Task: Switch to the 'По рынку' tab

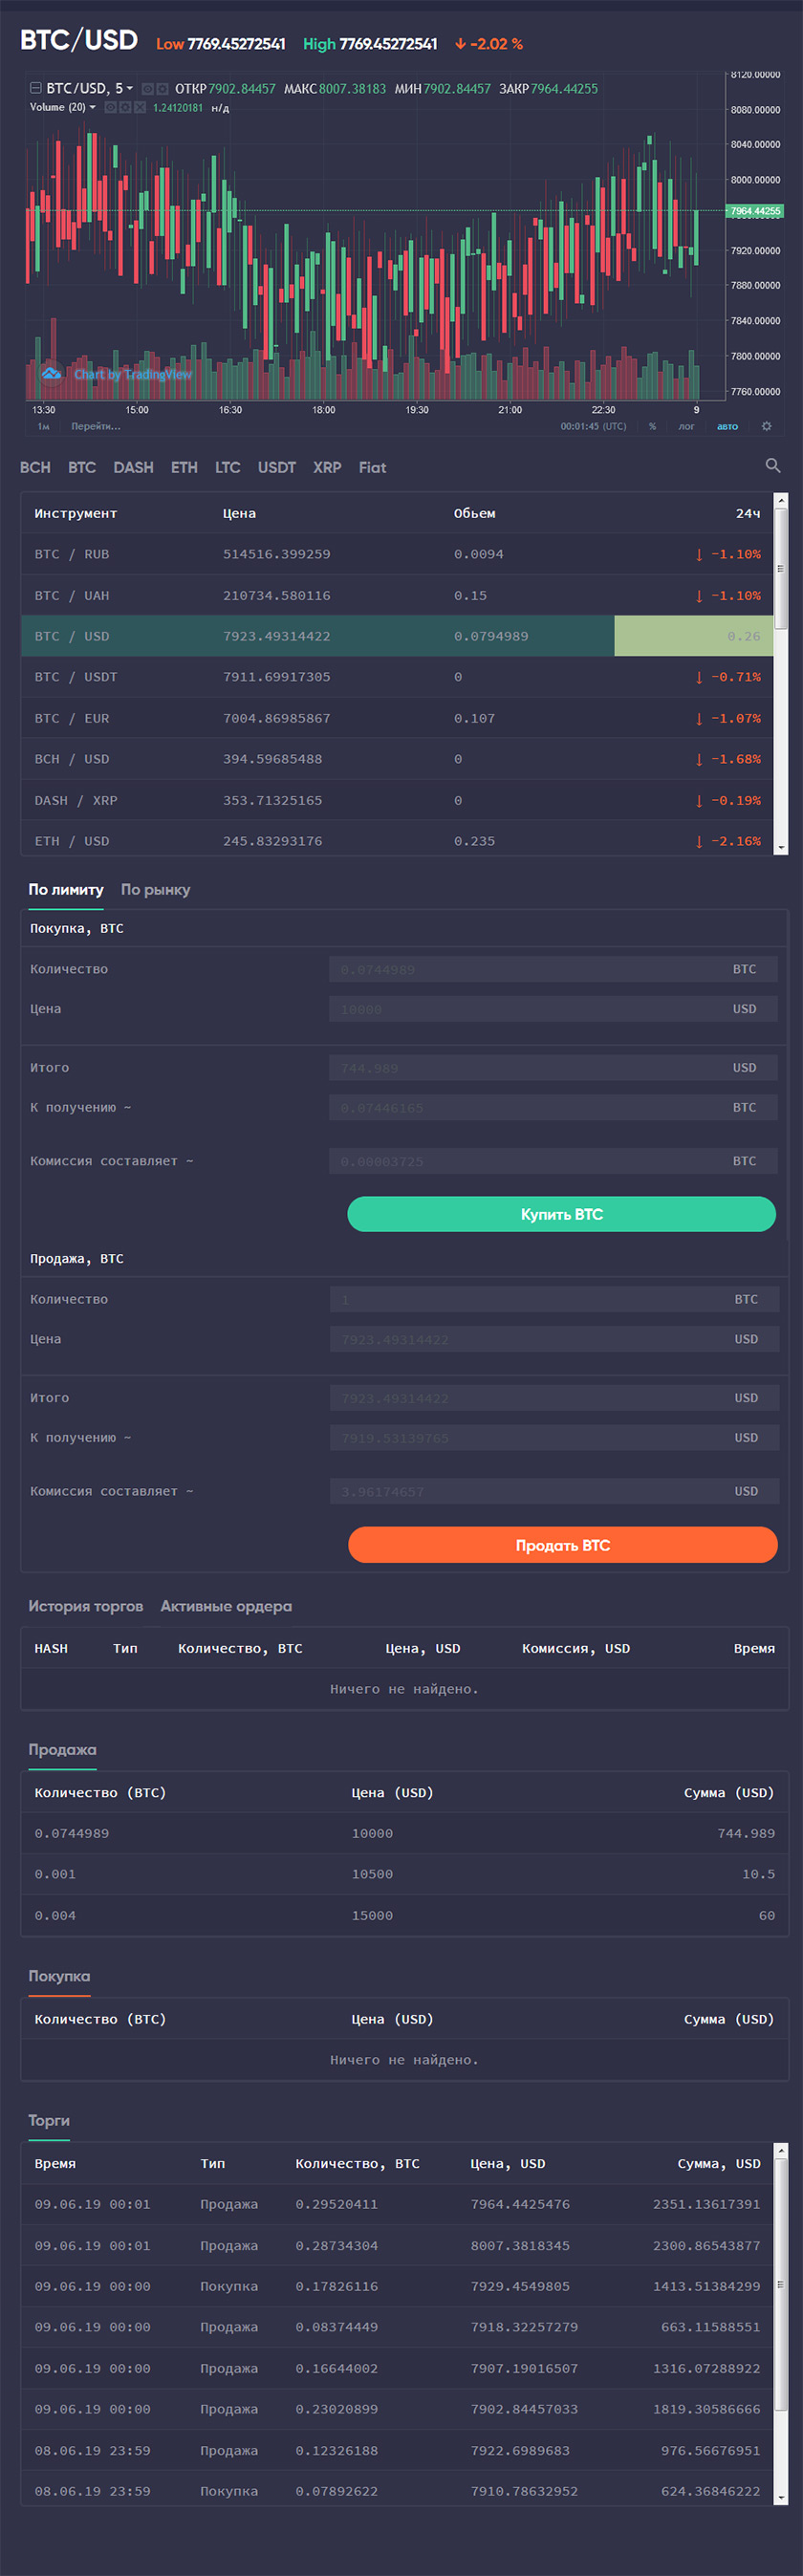Action: [155, 890]
